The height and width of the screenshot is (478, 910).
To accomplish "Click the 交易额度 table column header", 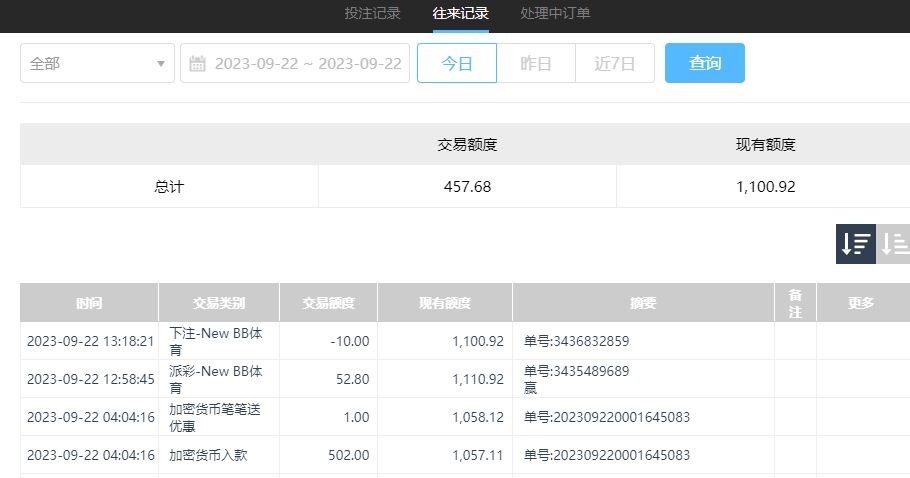I will pyautogui.click(x=328, y=303).
